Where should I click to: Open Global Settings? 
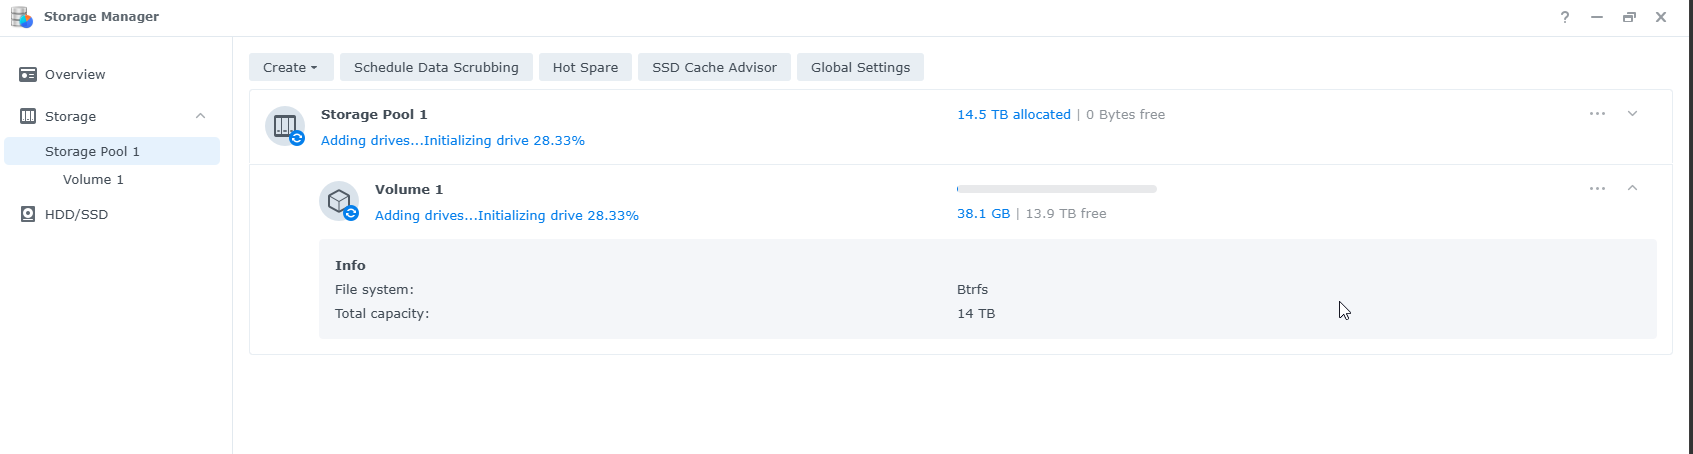(x=860, y=67)
